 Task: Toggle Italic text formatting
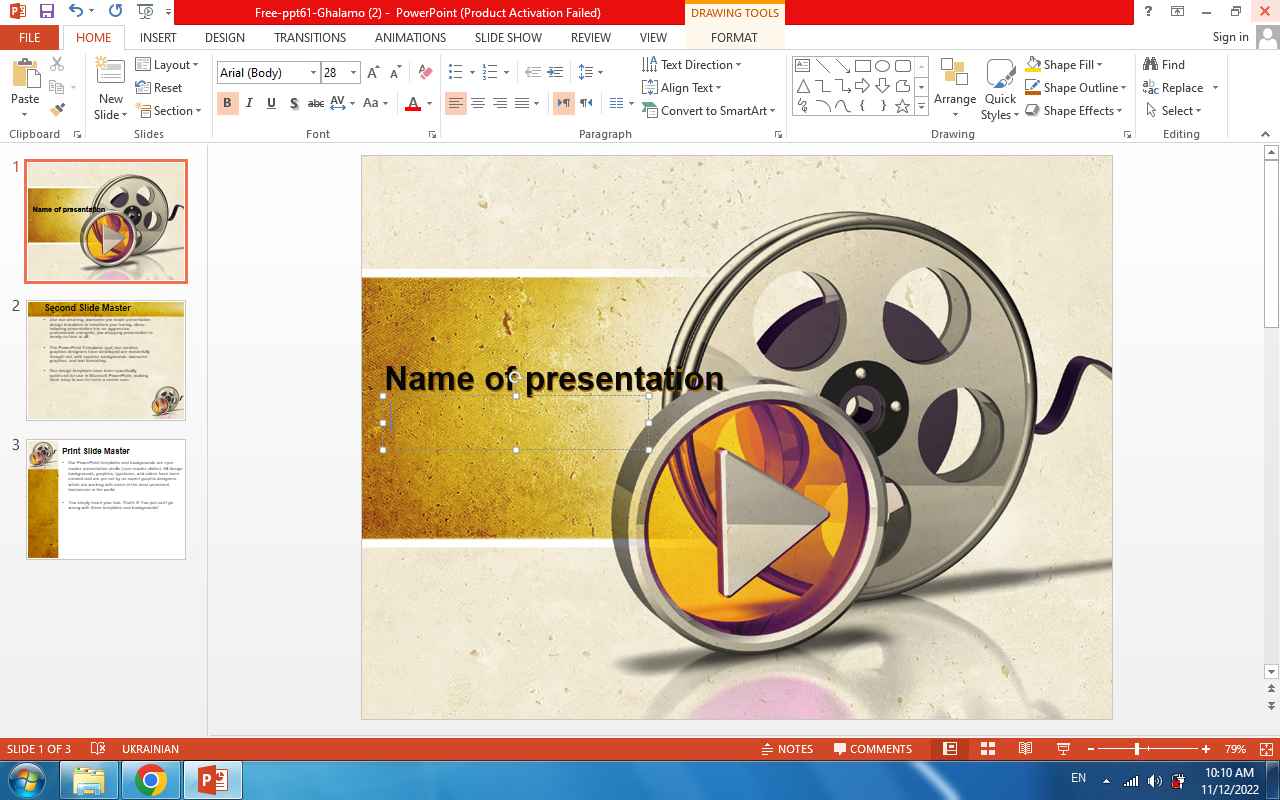(x=249, y=103)
